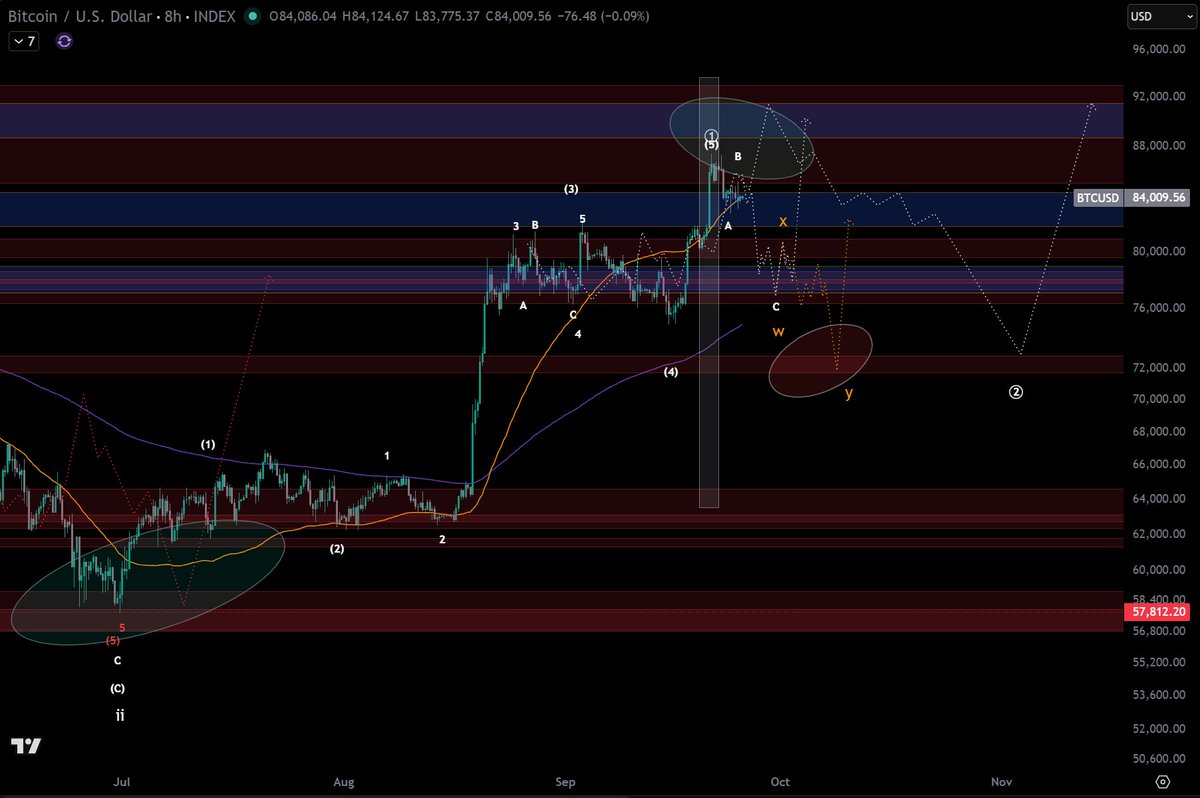Click the 58,400.00 price axis value
The width and height of the screenshot is (1200, 798).
pyautogui.click(x=1159, y=600)
